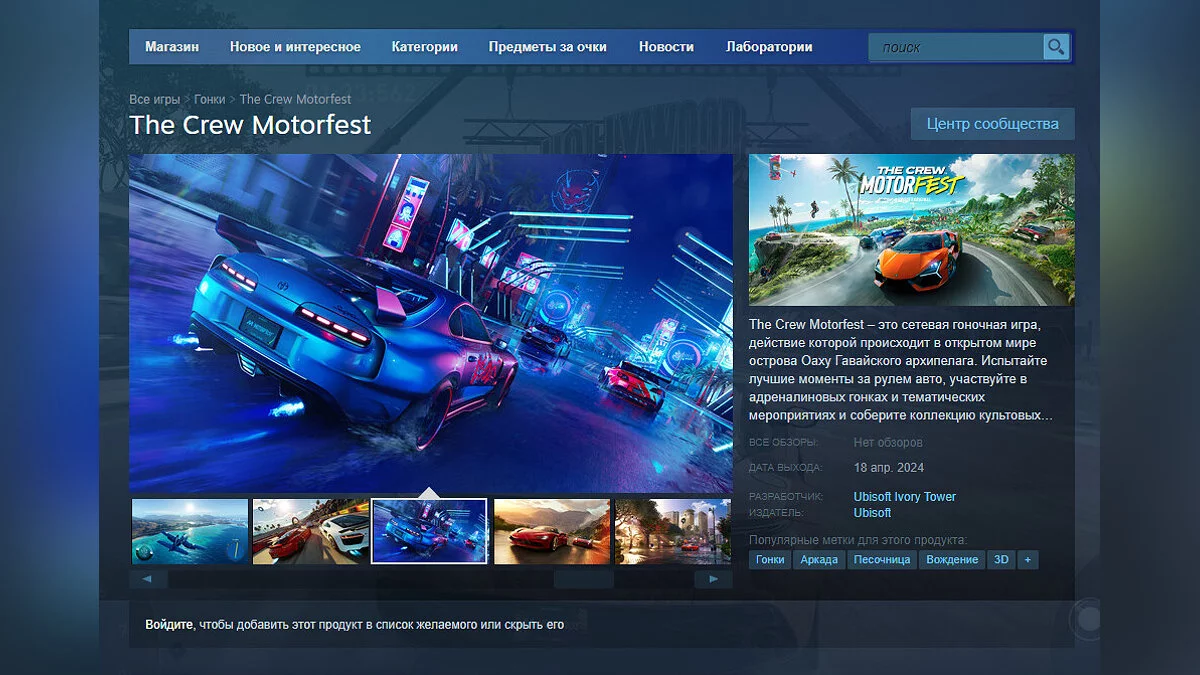The height and width of the screenshot is (675, 1200).
Task: Open the Категории menu
Action: click(425, 47)
